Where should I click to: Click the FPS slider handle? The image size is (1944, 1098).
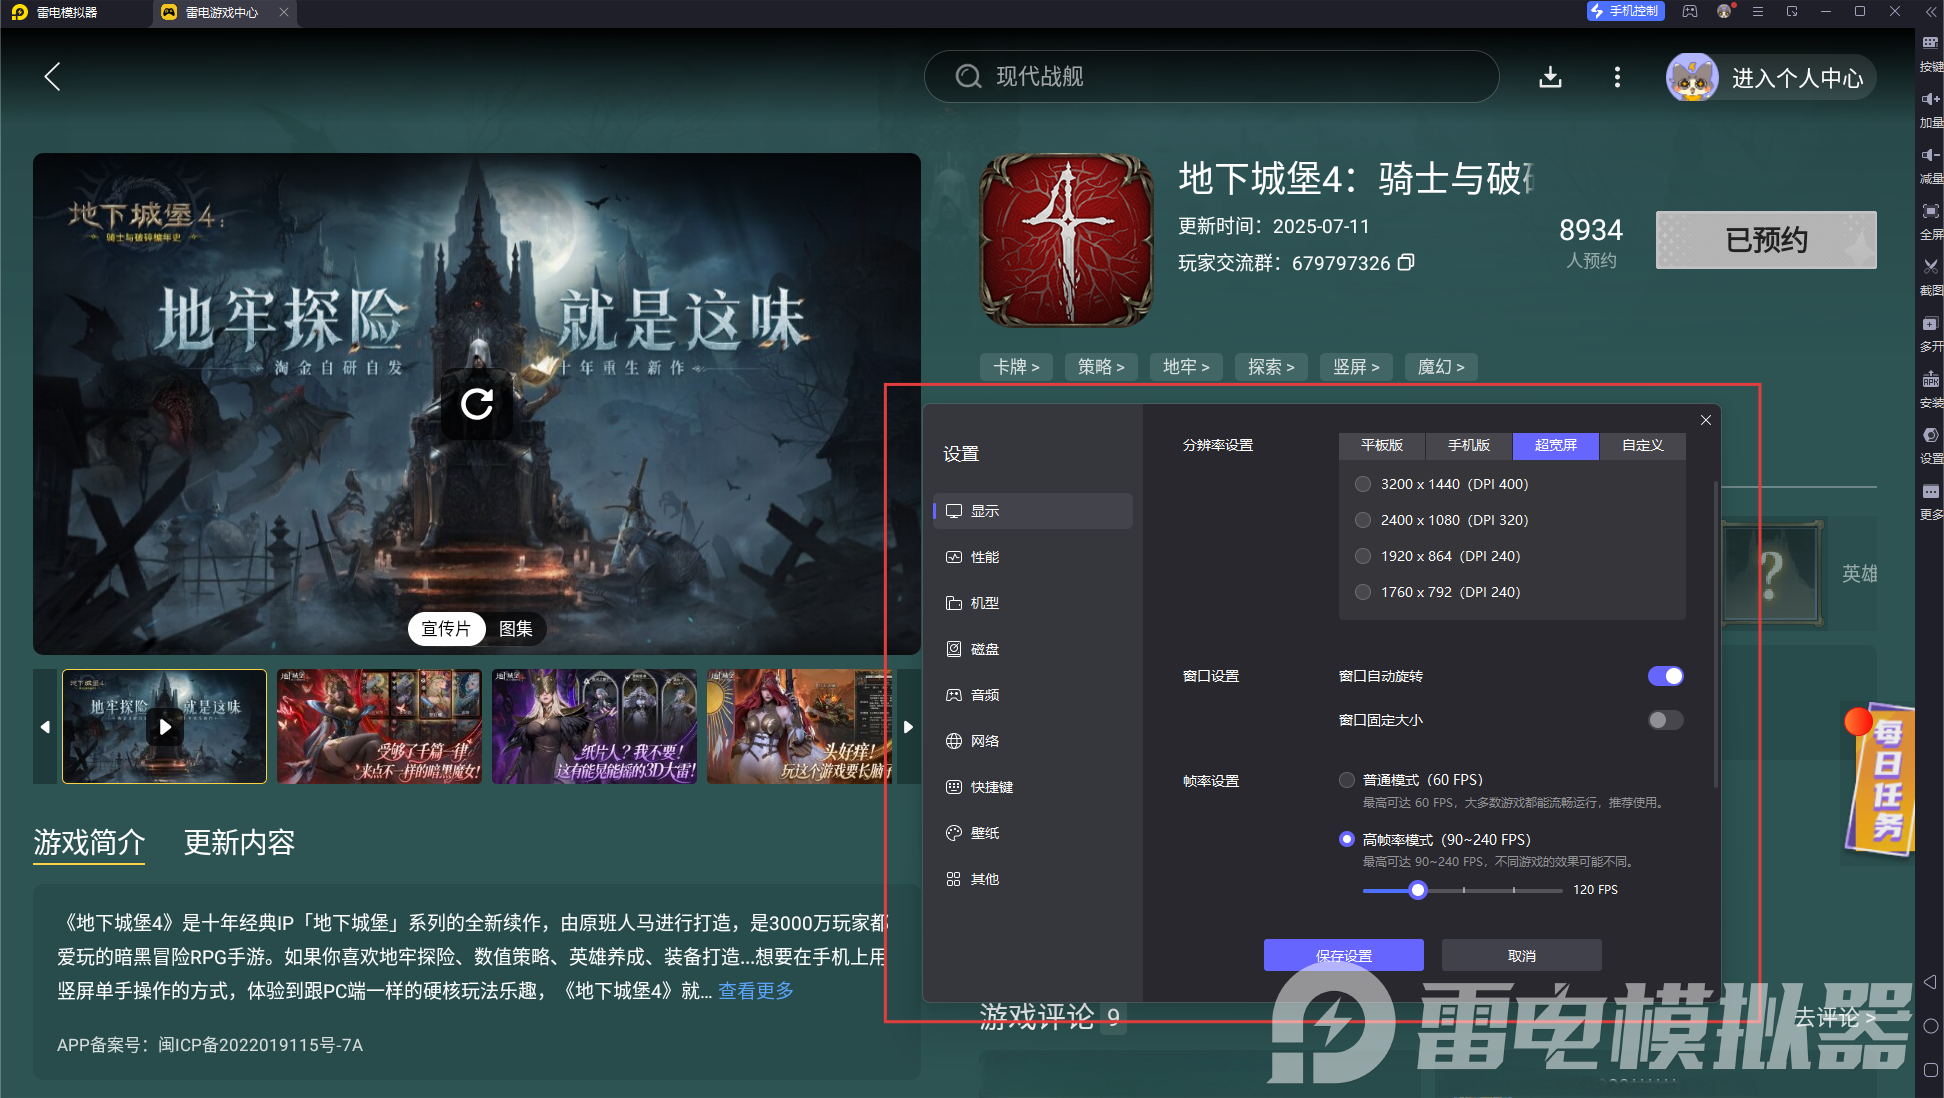[1417, 890]
